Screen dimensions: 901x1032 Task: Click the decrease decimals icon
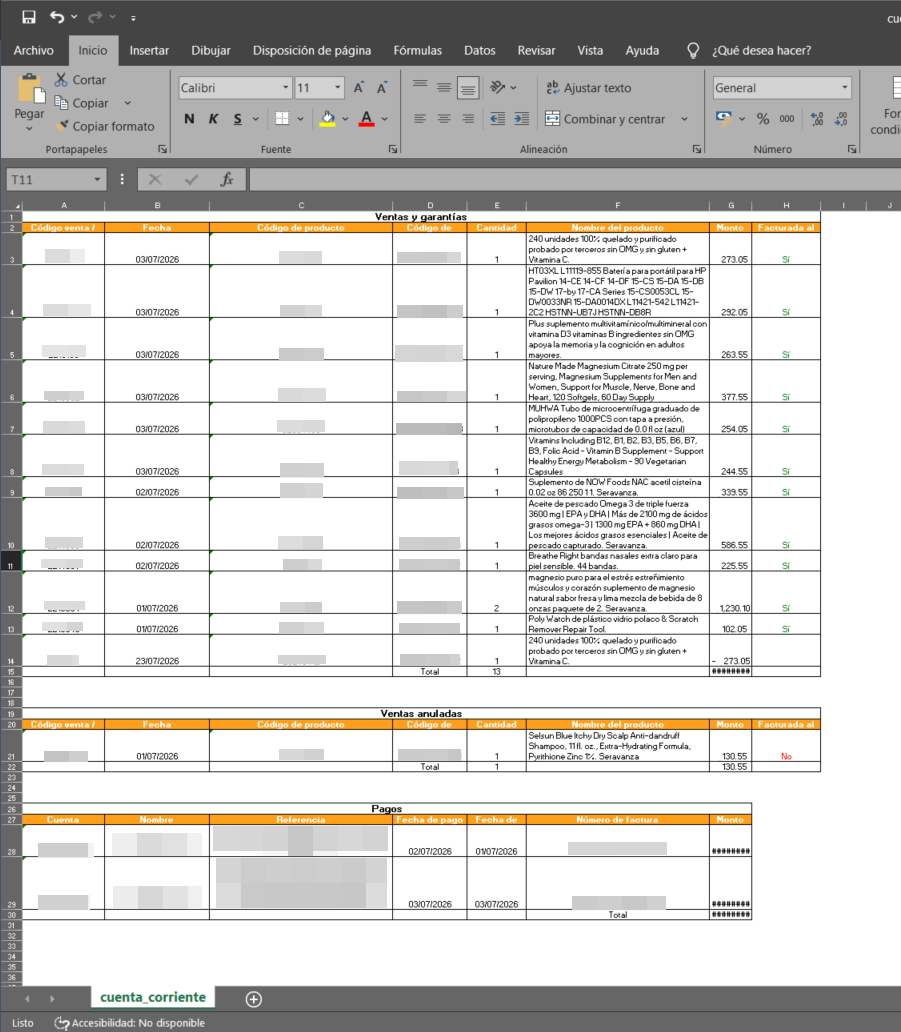pos(841,118)
